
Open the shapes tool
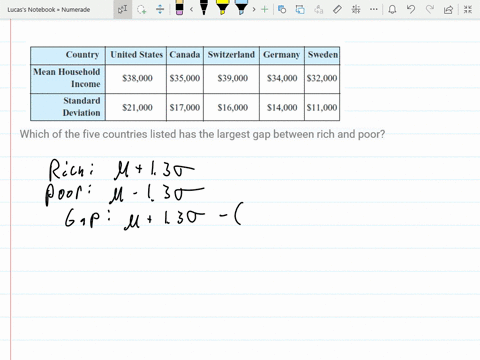[x=282, y=9]
